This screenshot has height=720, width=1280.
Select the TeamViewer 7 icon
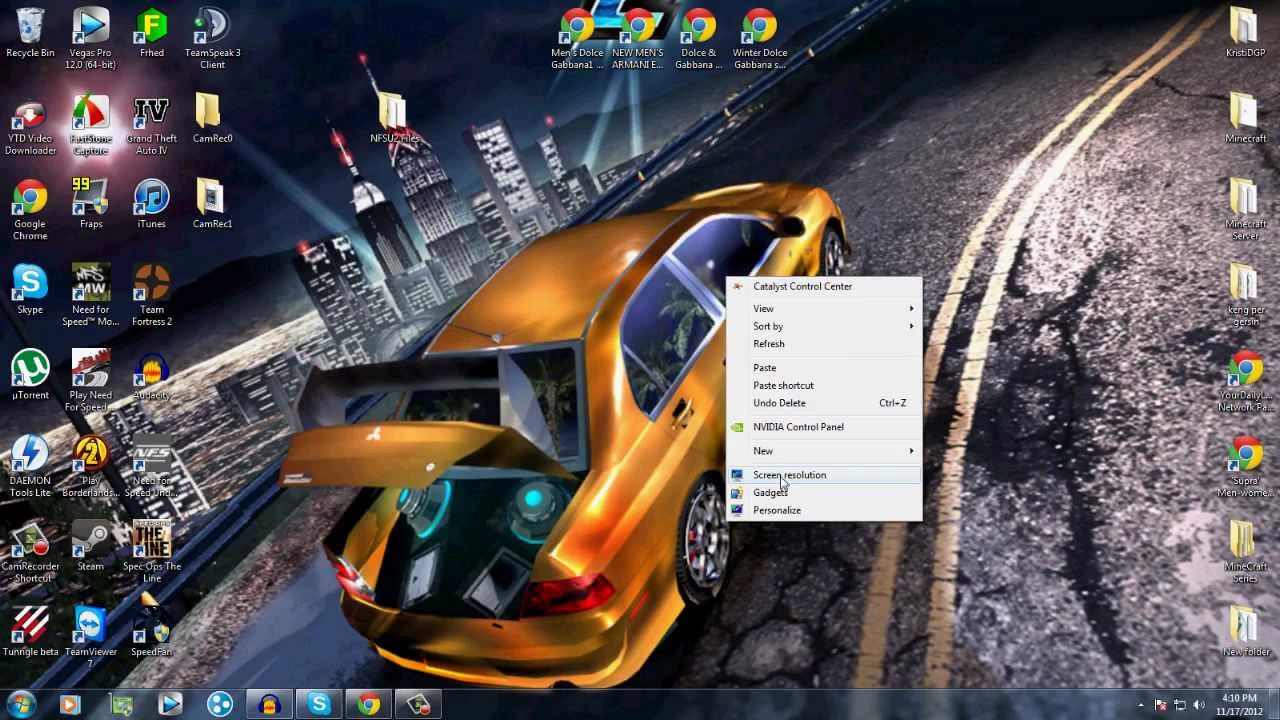[91, 639]
